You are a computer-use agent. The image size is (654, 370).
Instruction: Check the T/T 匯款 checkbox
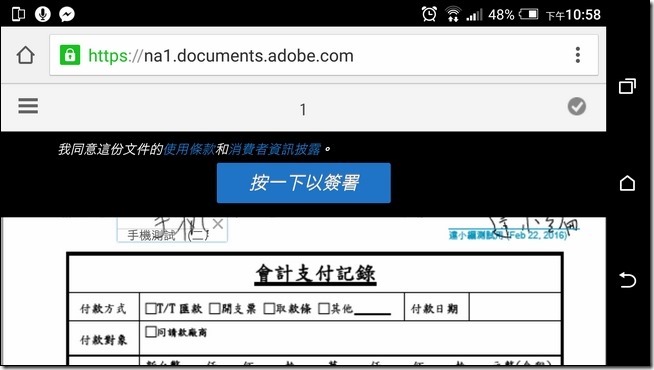(151, 308)
